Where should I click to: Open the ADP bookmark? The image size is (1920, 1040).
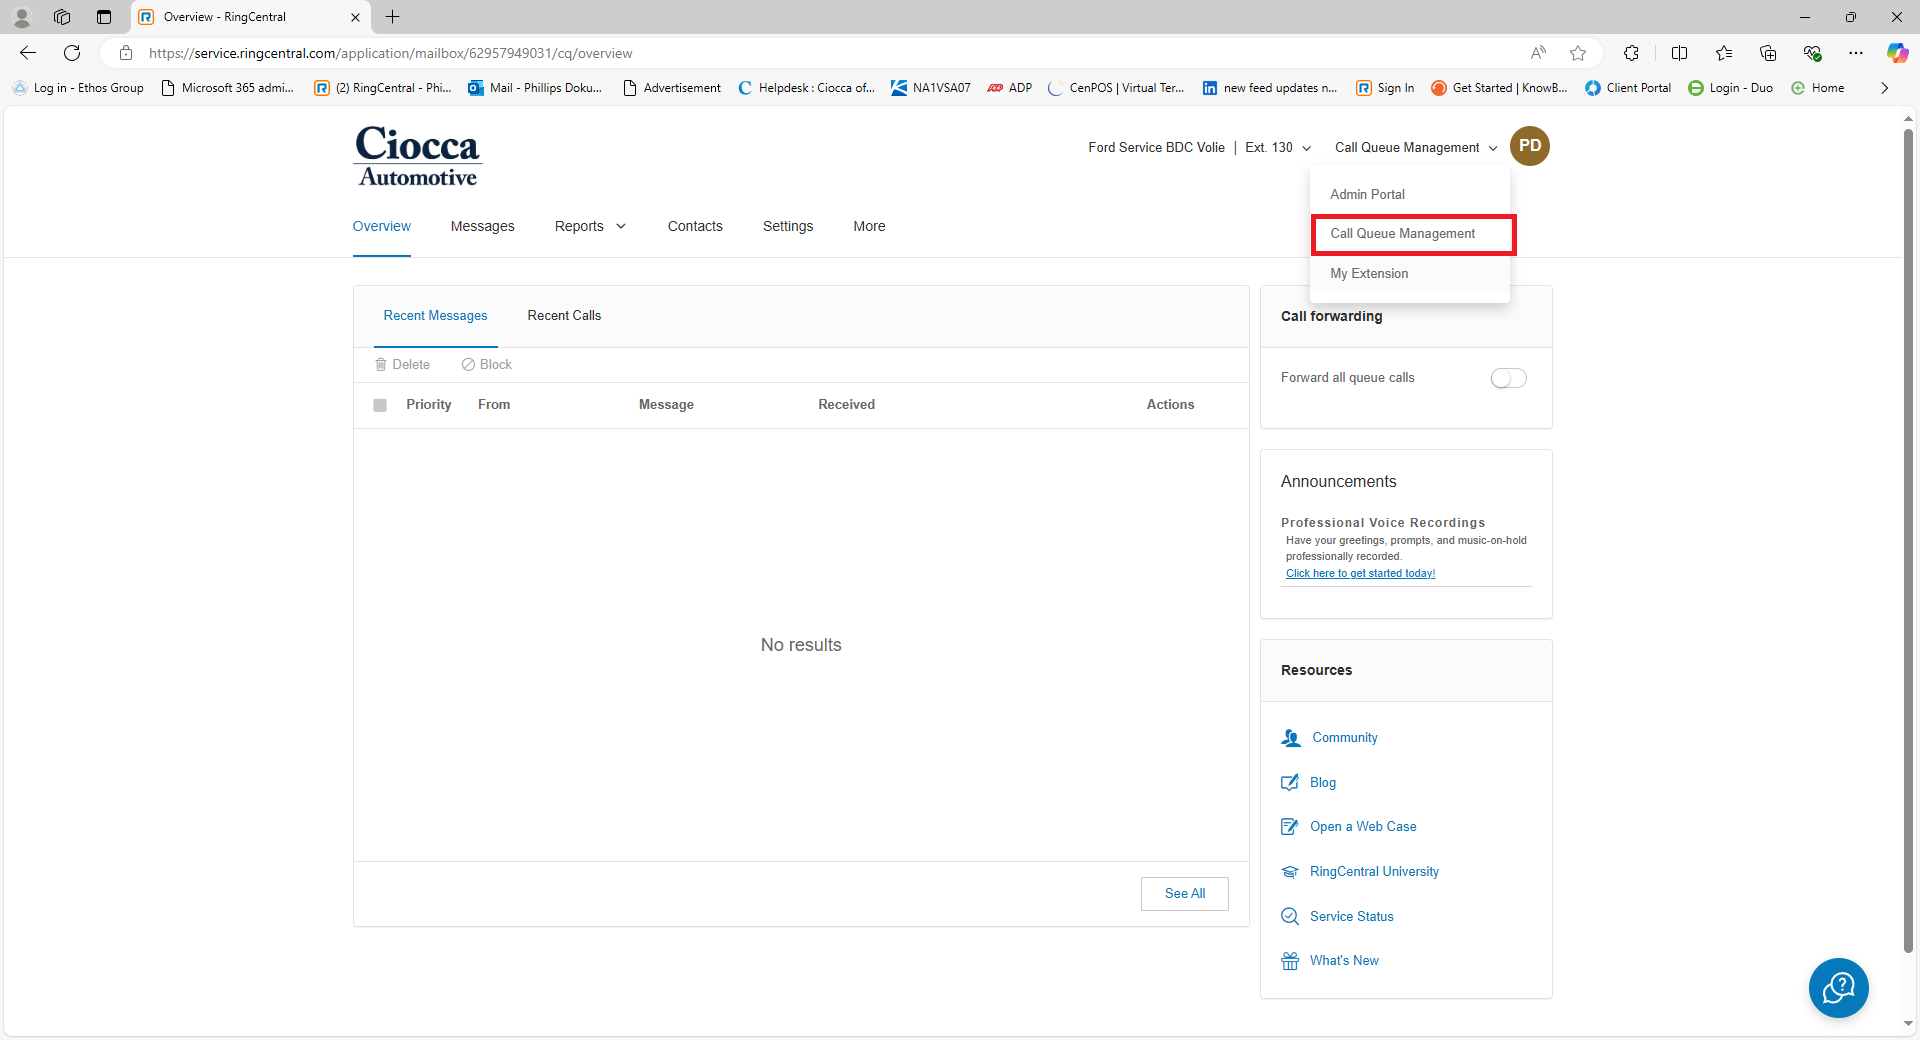pyautogui.click(x=1010, y=88)
